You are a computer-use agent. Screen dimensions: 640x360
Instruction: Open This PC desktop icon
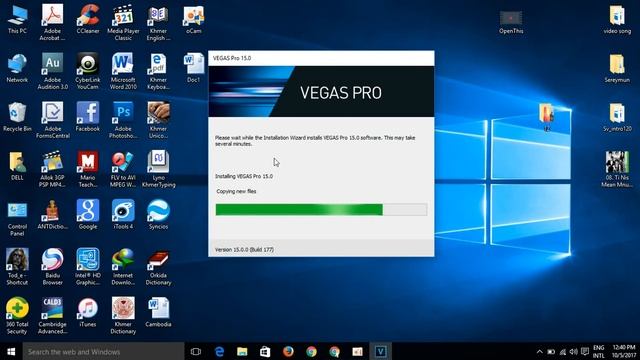pos(18,19)
